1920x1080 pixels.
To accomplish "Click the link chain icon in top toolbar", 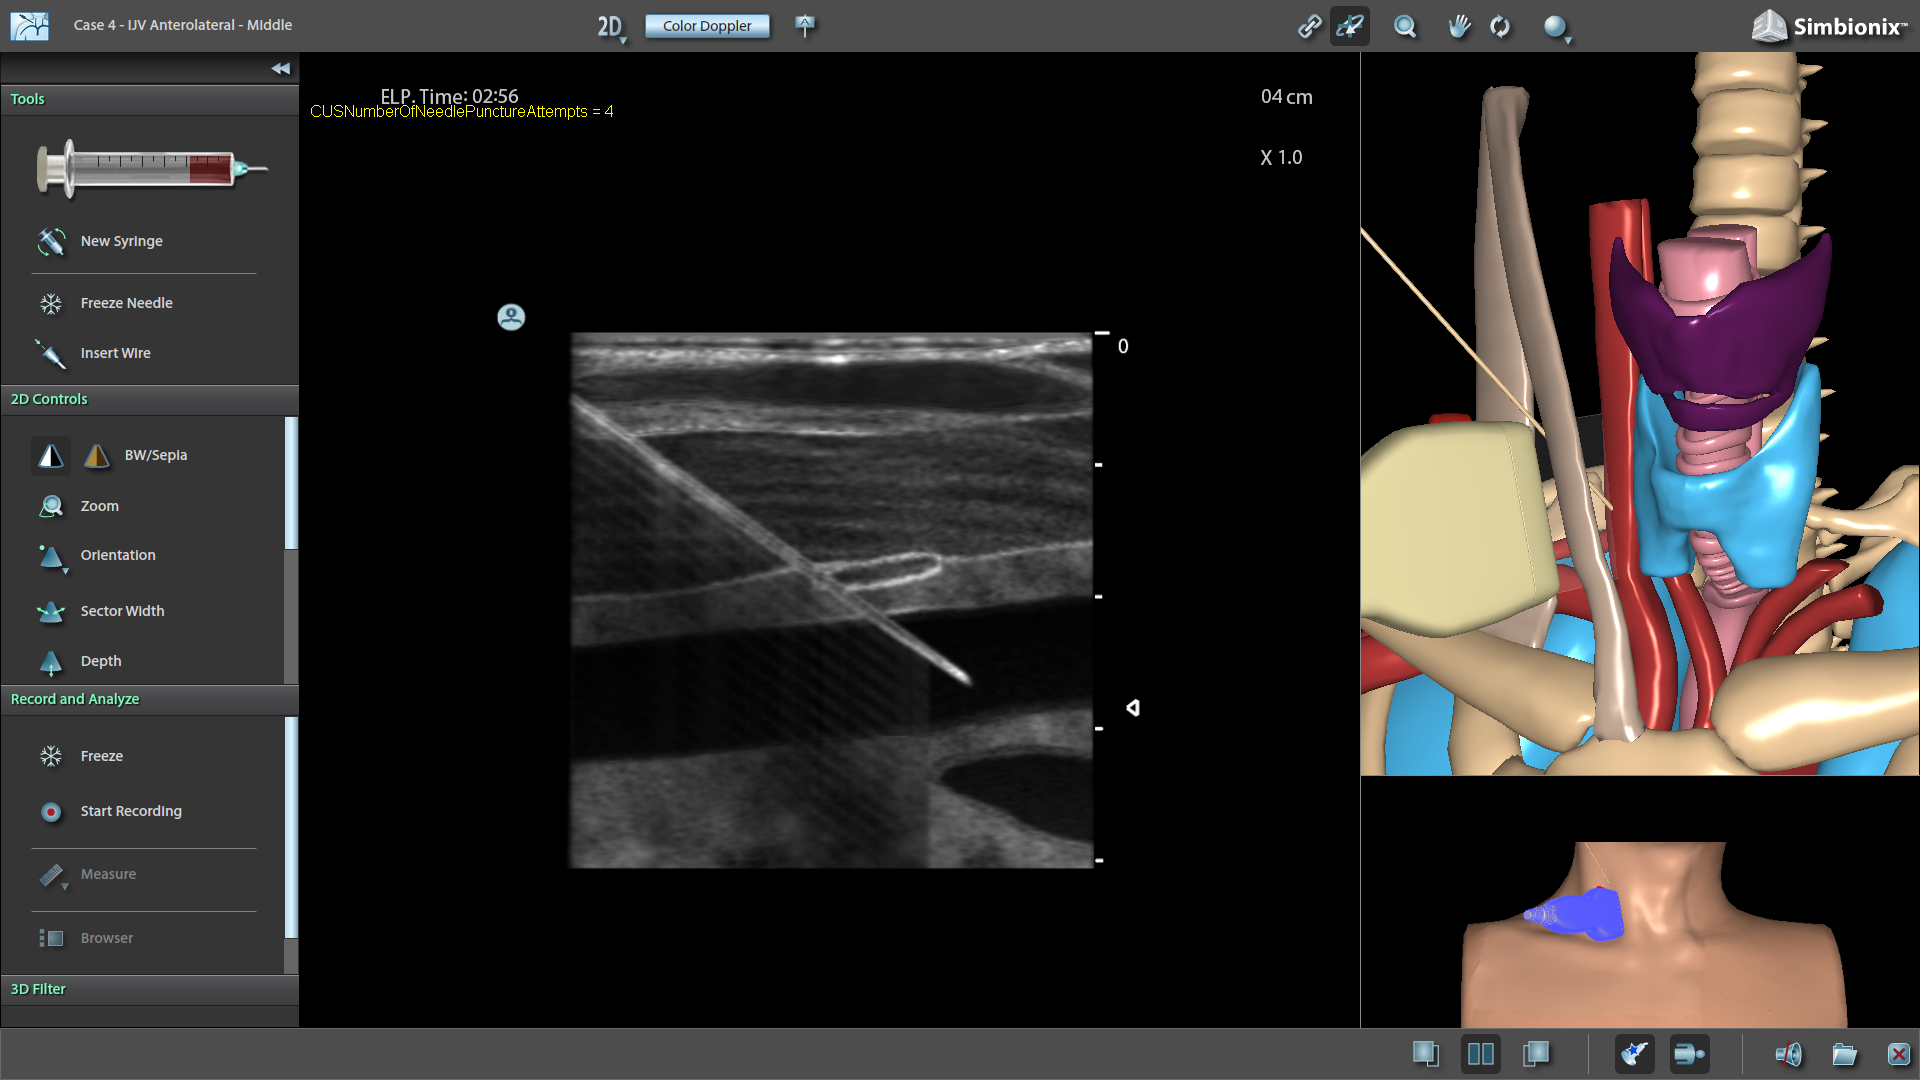I will (x=1309, y=26).
